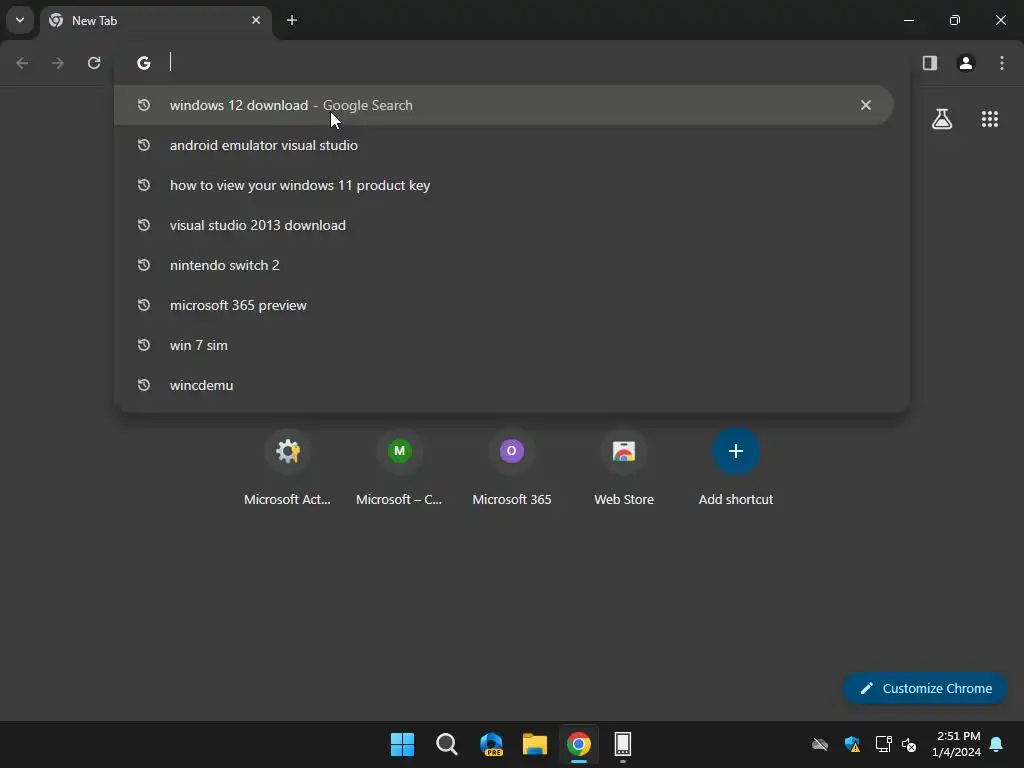Select suggestion visual studio 2013 download
Image resolution: width=1024 pixels, height=768 pixels.
tap(504, 225)
